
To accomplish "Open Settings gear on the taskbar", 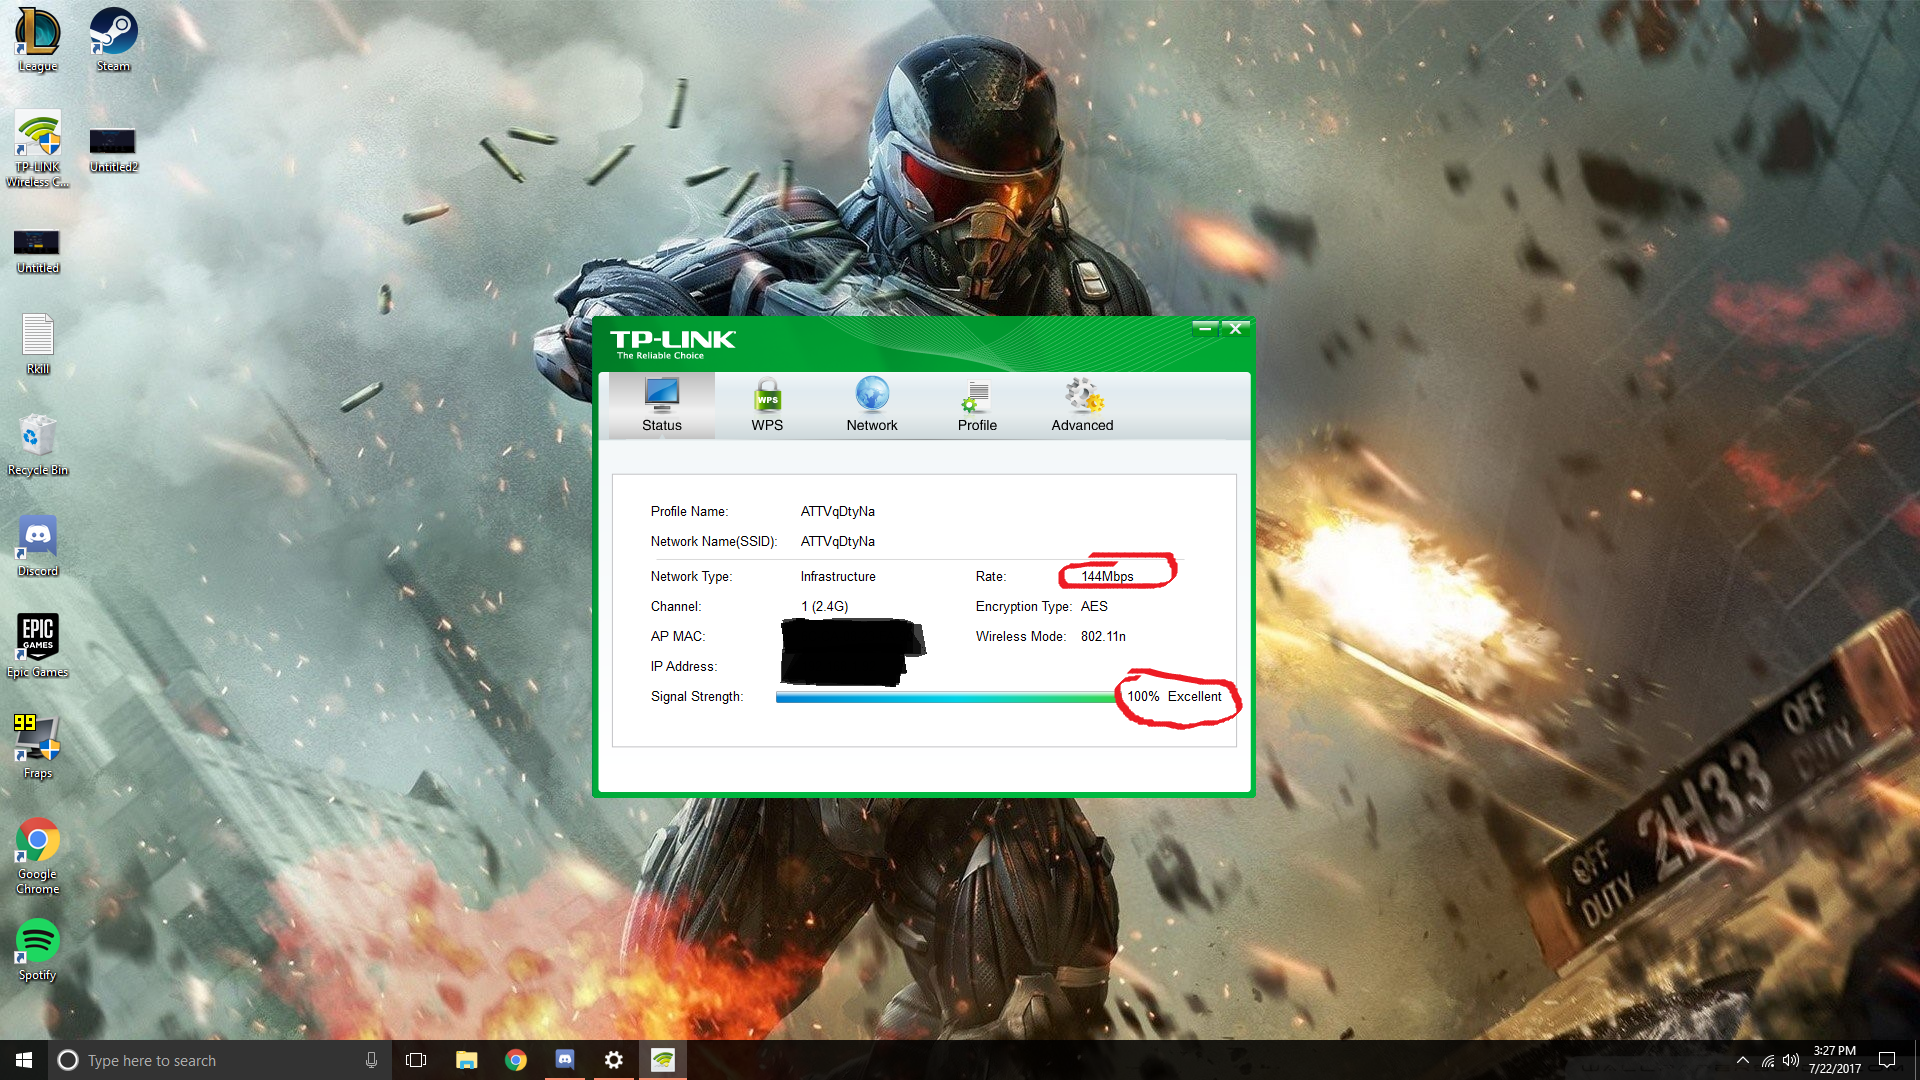I will coord(614,1060).
